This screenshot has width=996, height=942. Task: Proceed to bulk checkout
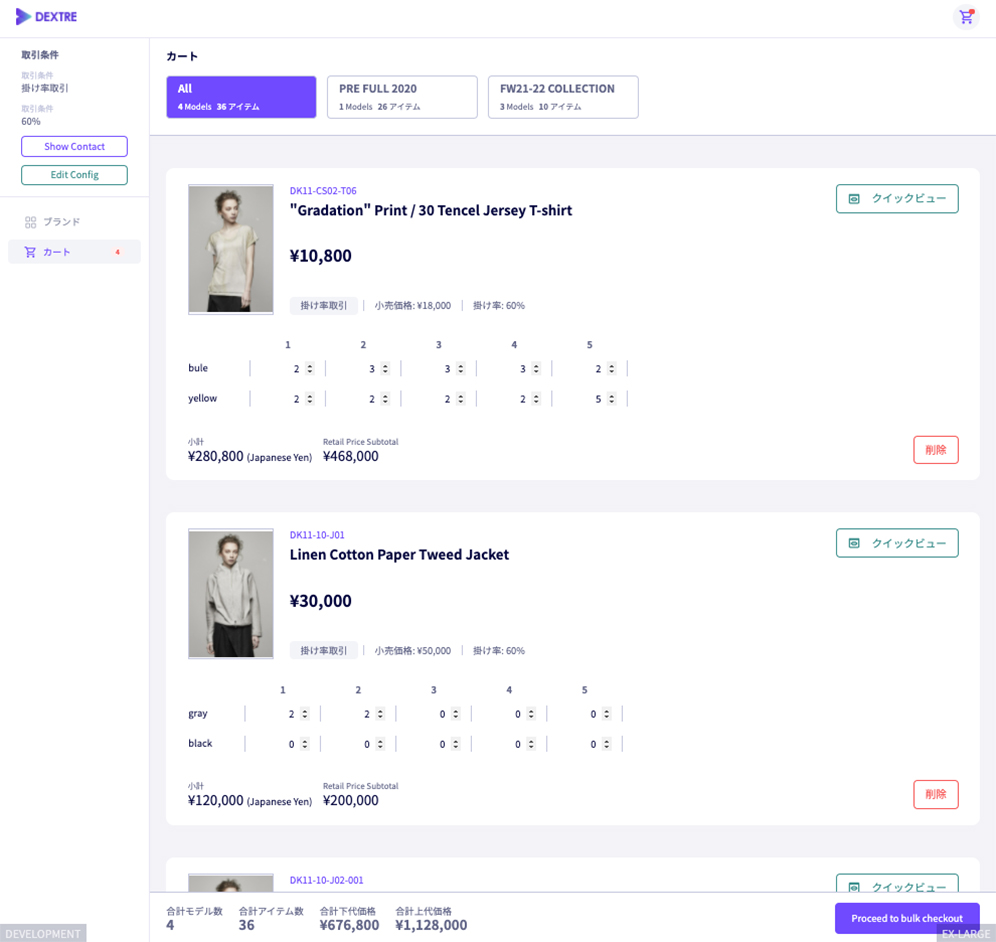(907, 918)
